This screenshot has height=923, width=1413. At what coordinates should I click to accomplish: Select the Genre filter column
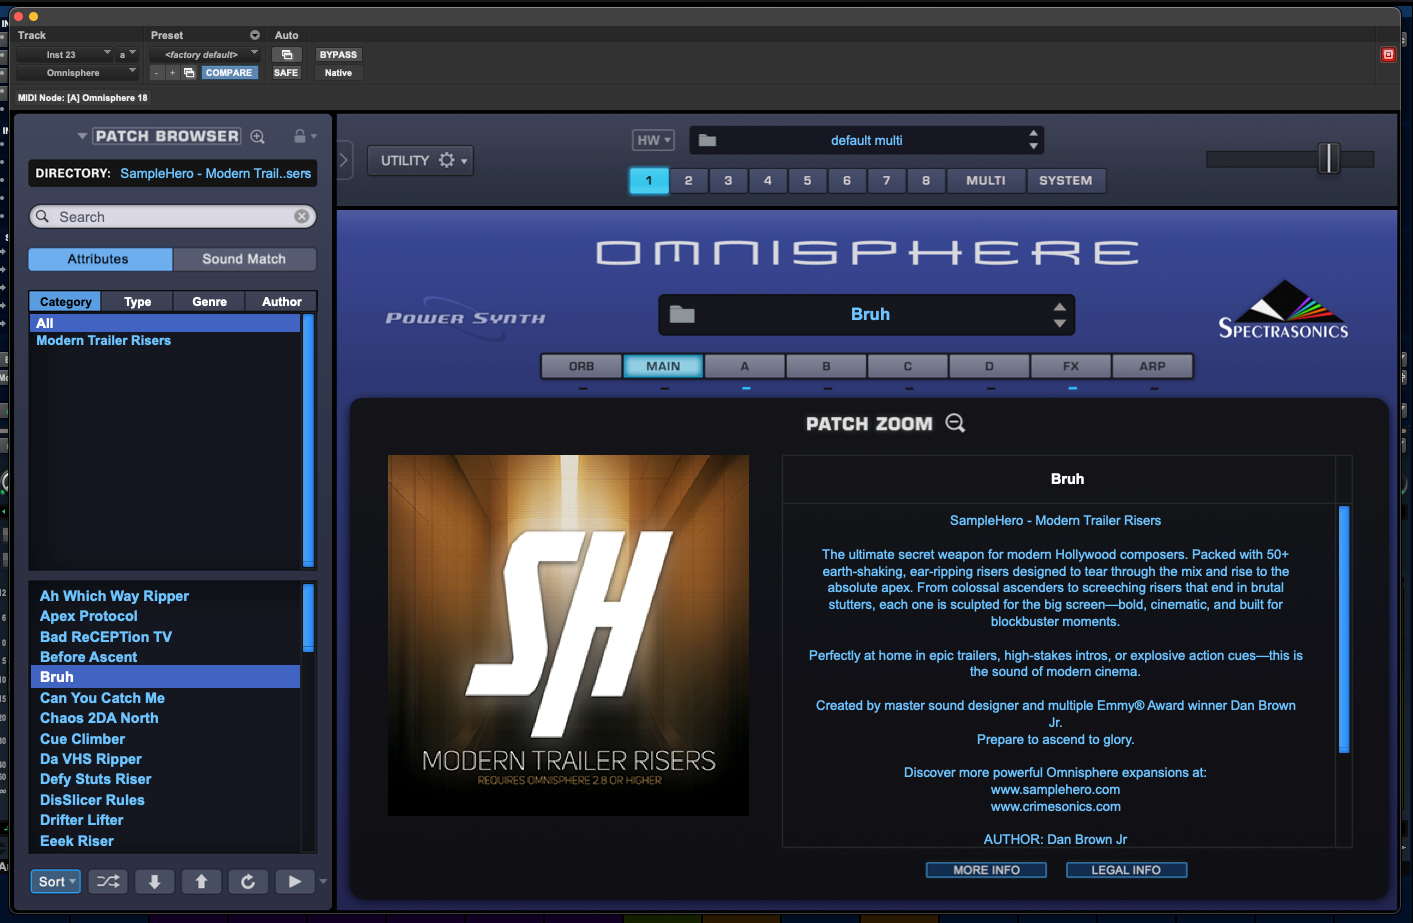point(210,301)
